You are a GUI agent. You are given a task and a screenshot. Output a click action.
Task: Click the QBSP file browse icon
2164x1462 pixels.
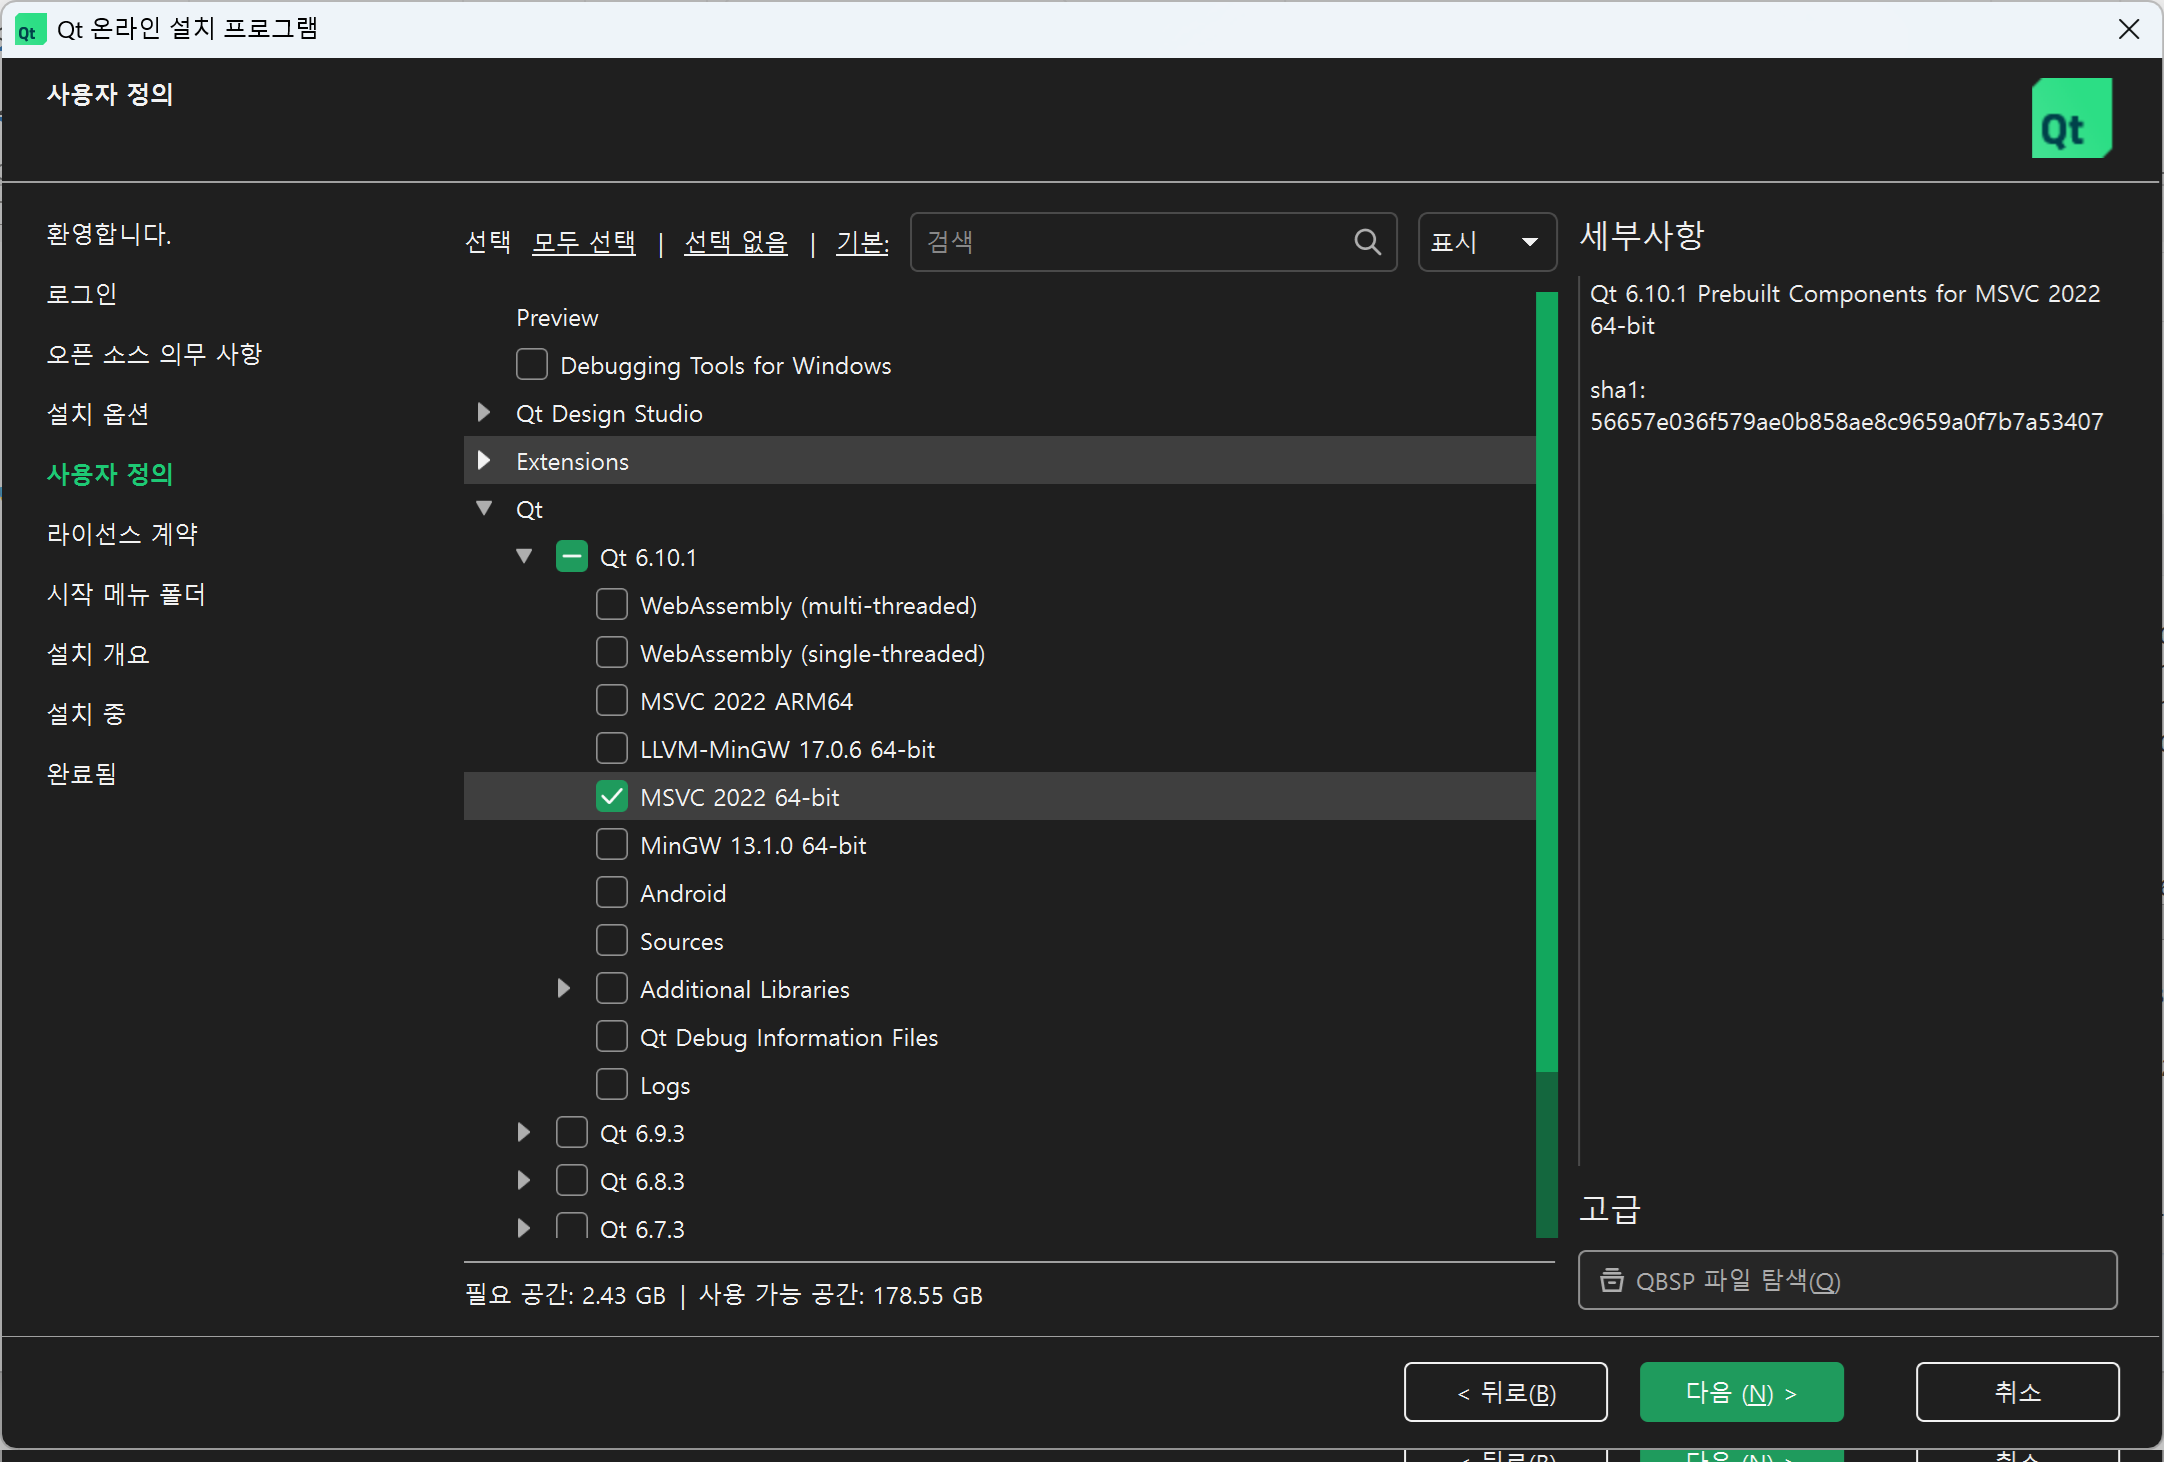1613,1281
